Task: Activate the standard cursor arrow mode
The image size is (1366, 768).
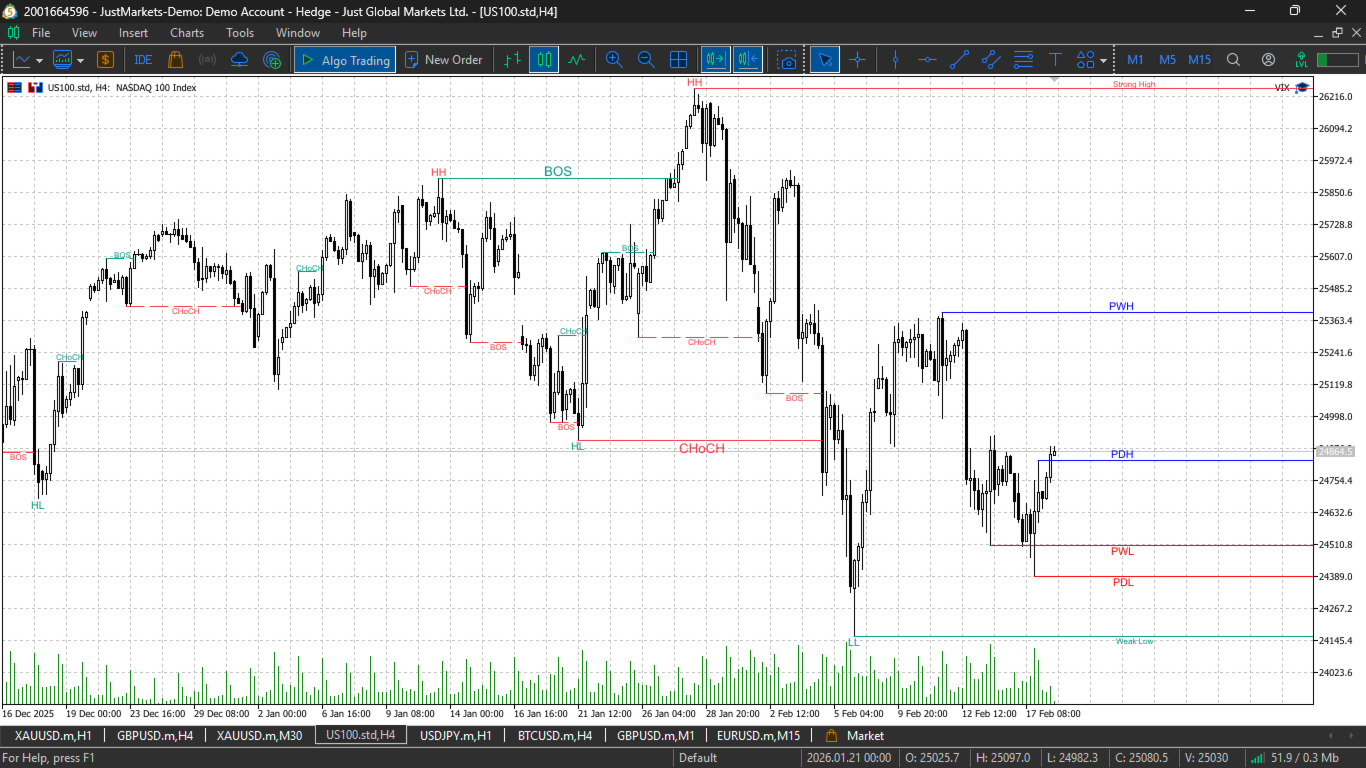Action: click(x=825, y=60)
